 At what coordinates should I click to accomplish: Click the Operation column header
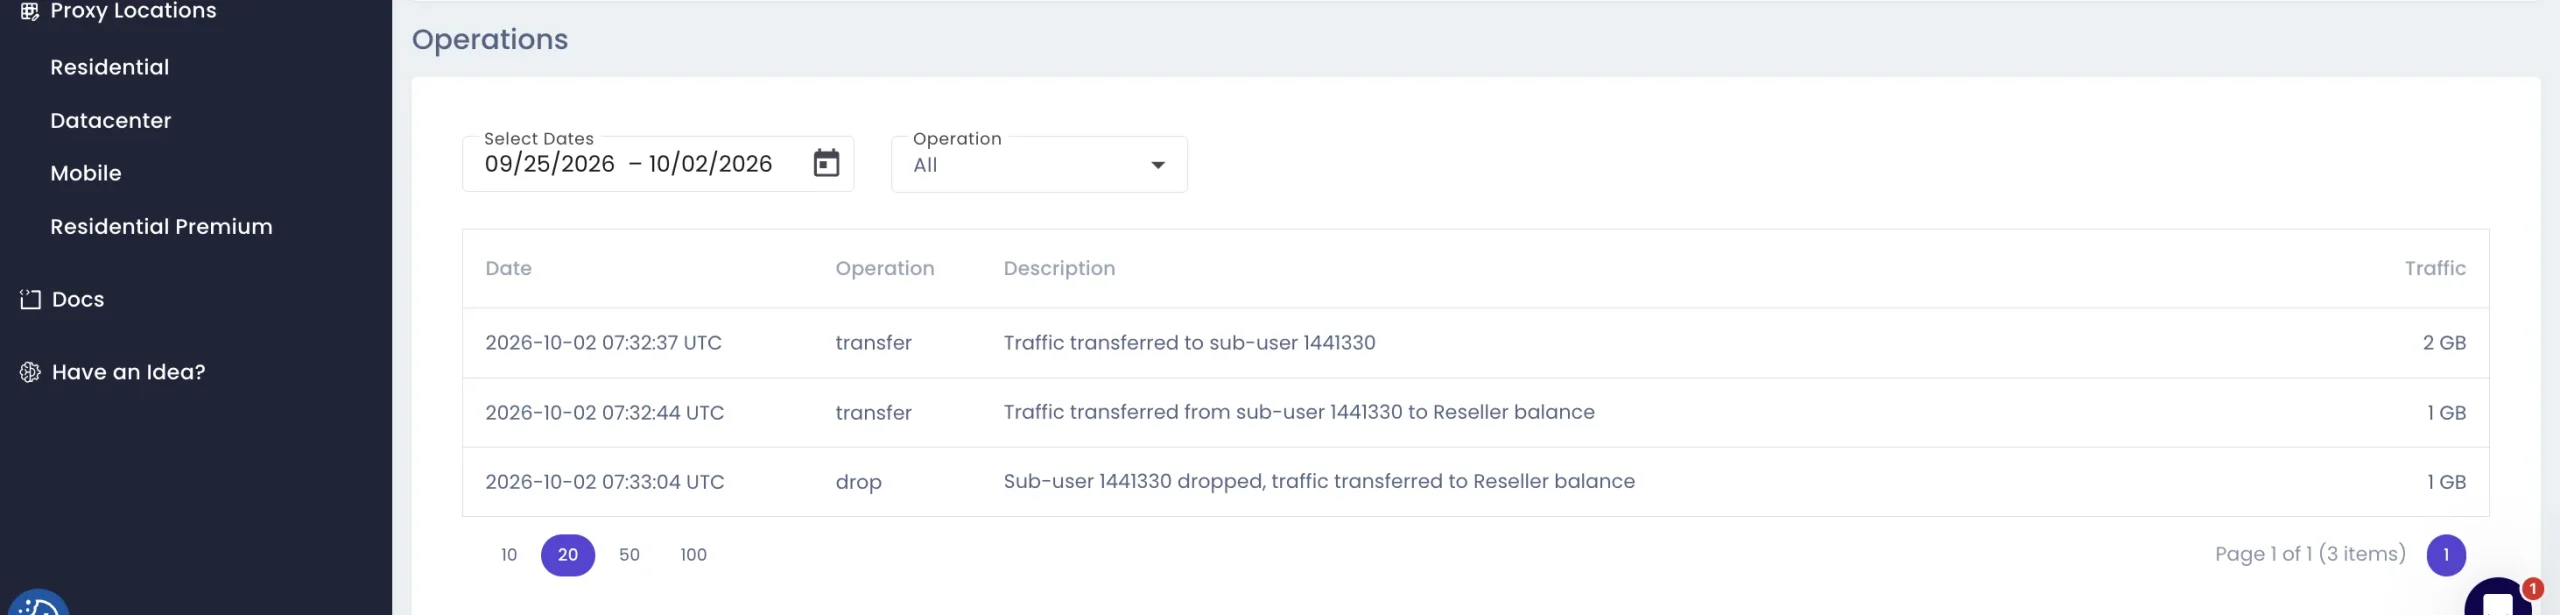pos(885,268)
